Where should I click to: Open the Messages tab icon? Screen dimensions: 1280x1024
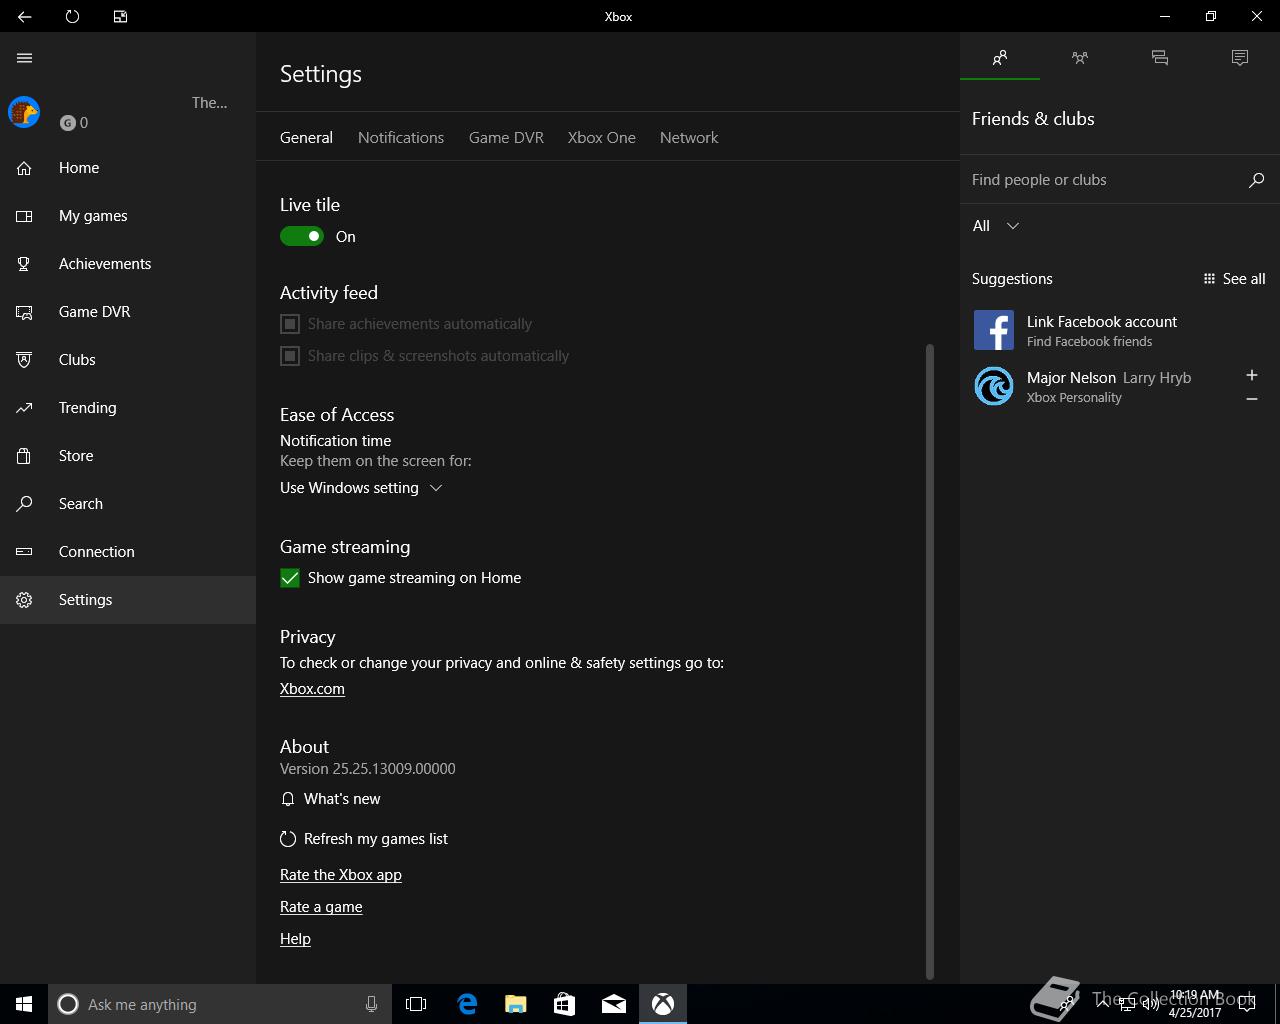tap(1160, 58)
